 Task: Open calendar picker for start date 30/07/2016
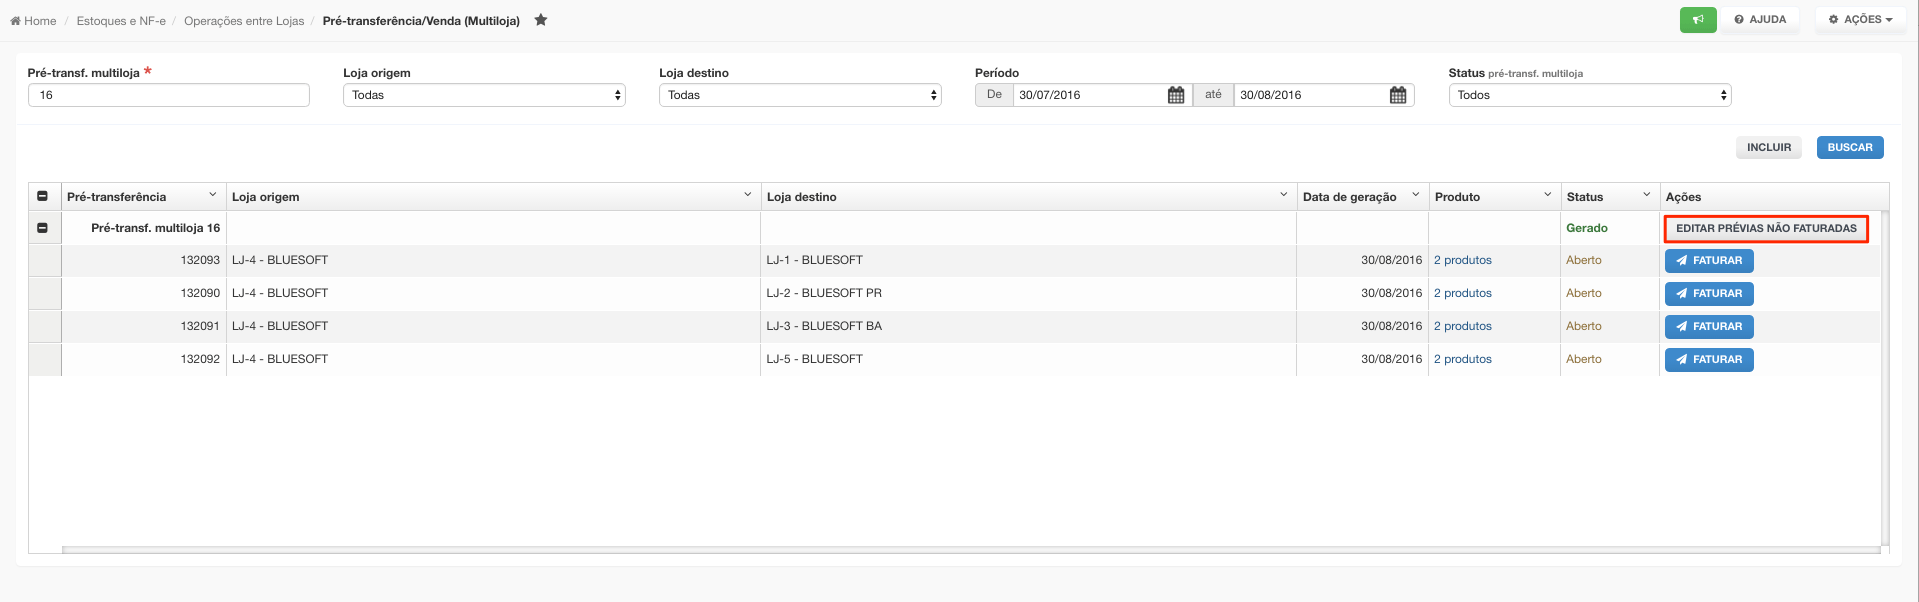pyautogui.click(x=1176, y=95)
